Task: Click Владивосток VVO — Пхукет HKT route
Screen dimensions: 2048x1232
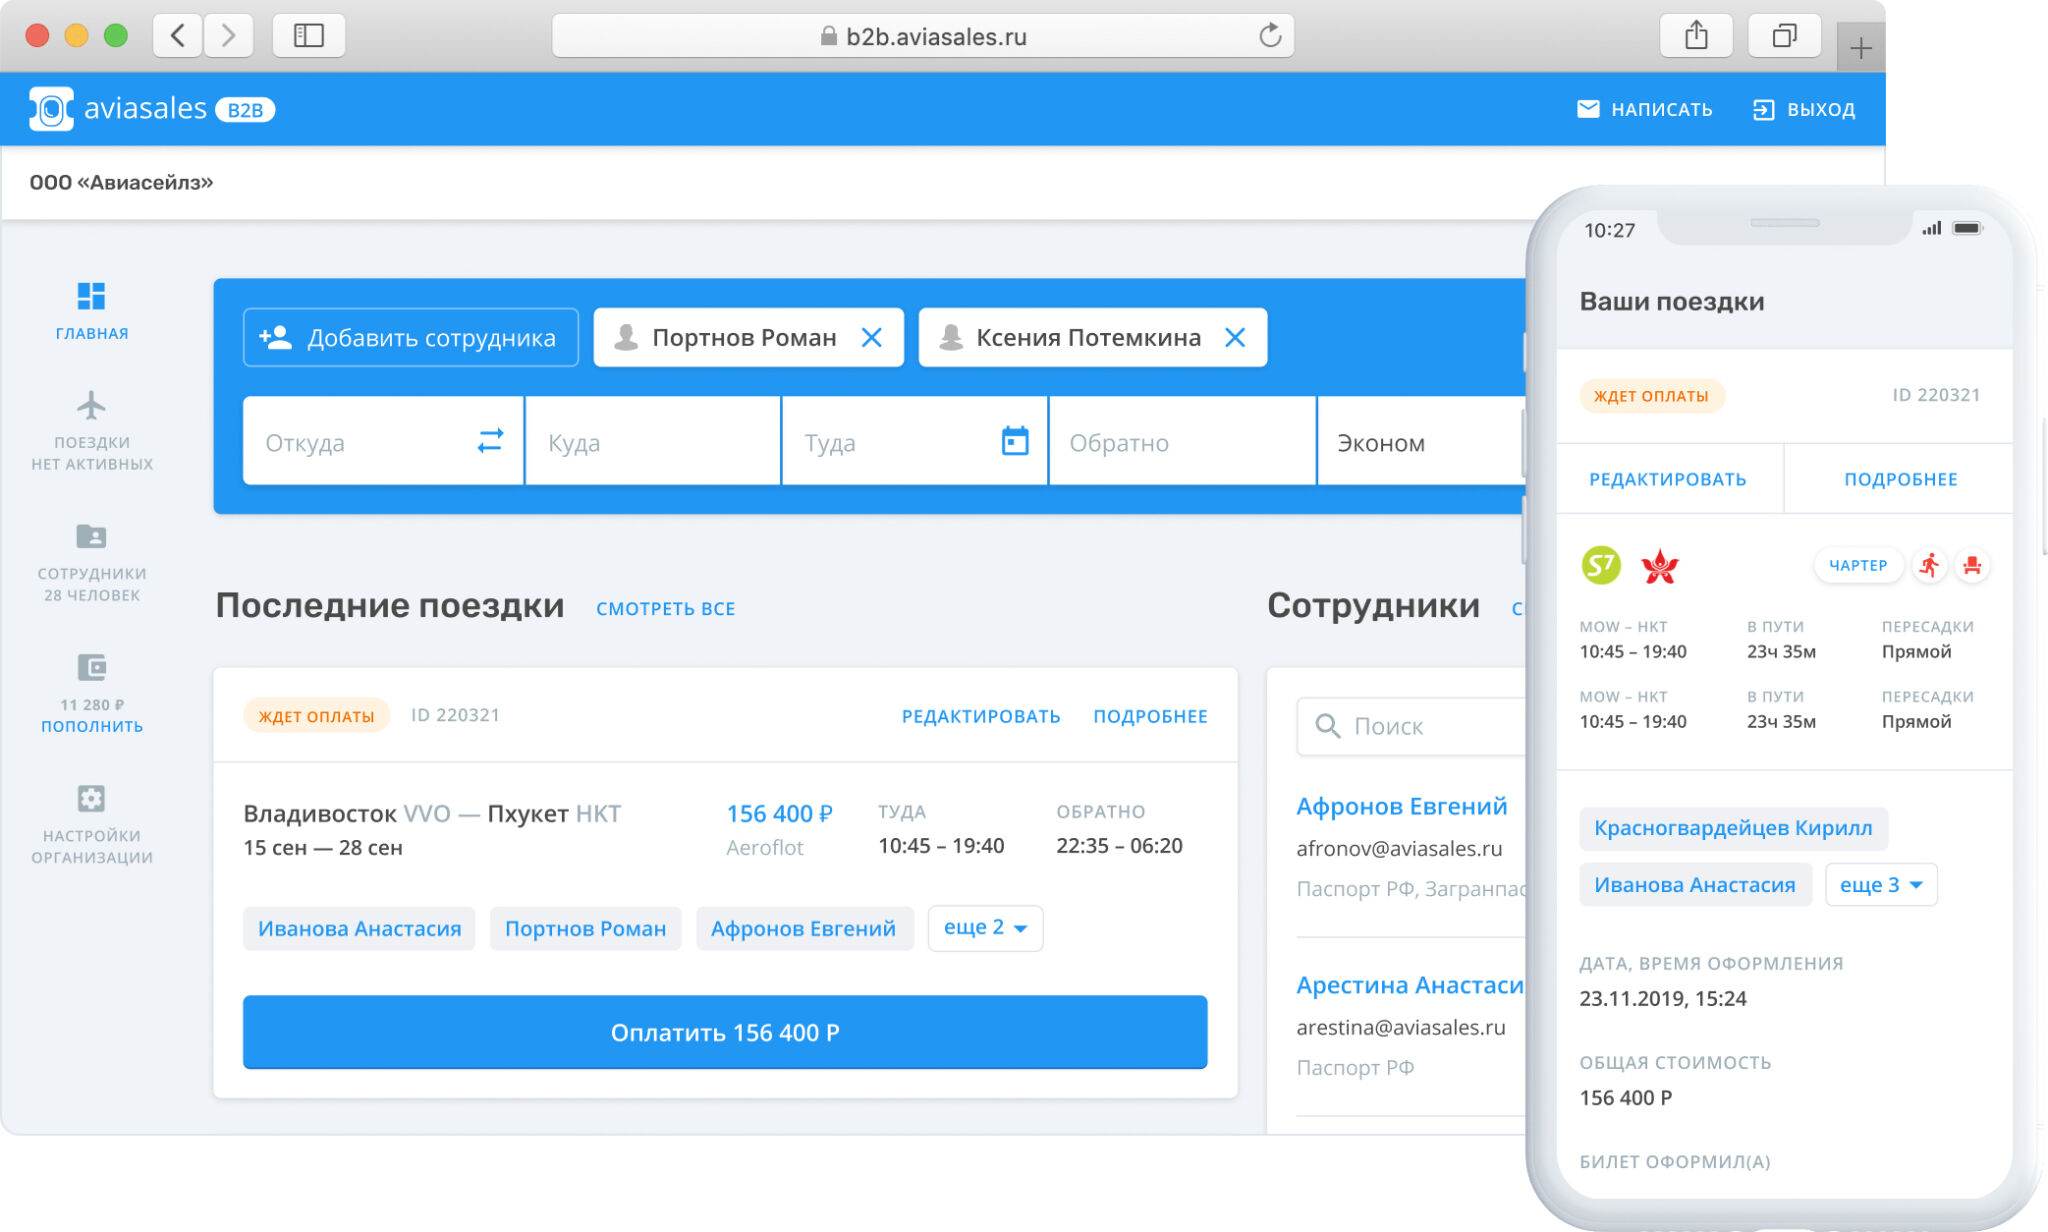Action: 432,814
